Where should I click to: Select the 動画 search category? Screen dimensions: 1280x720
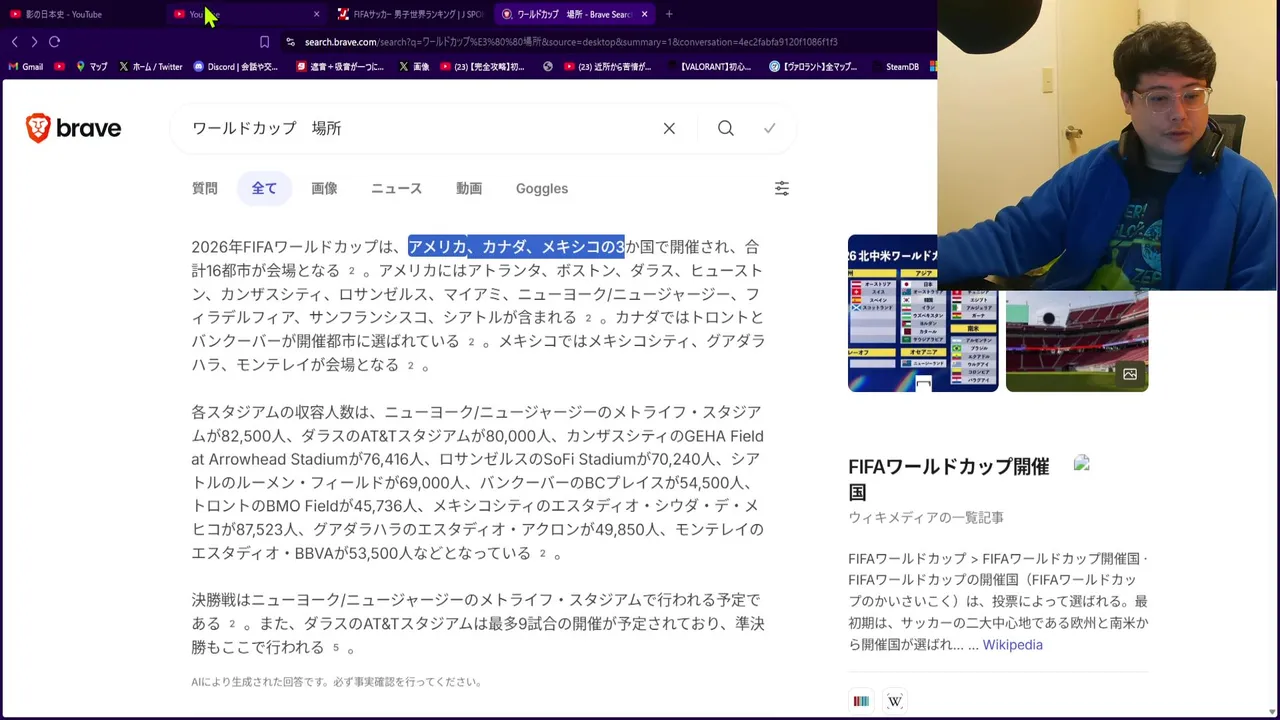pyautogui.click(x=469, y=188)
